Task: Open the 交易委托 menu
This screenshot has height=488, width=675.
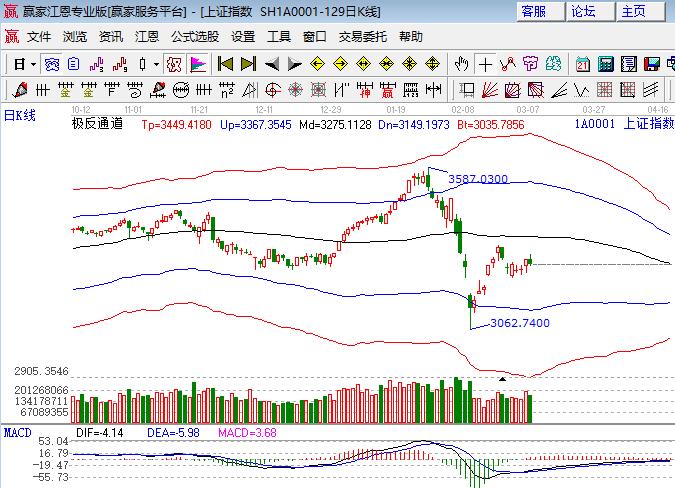Action: tap(362, 37)
